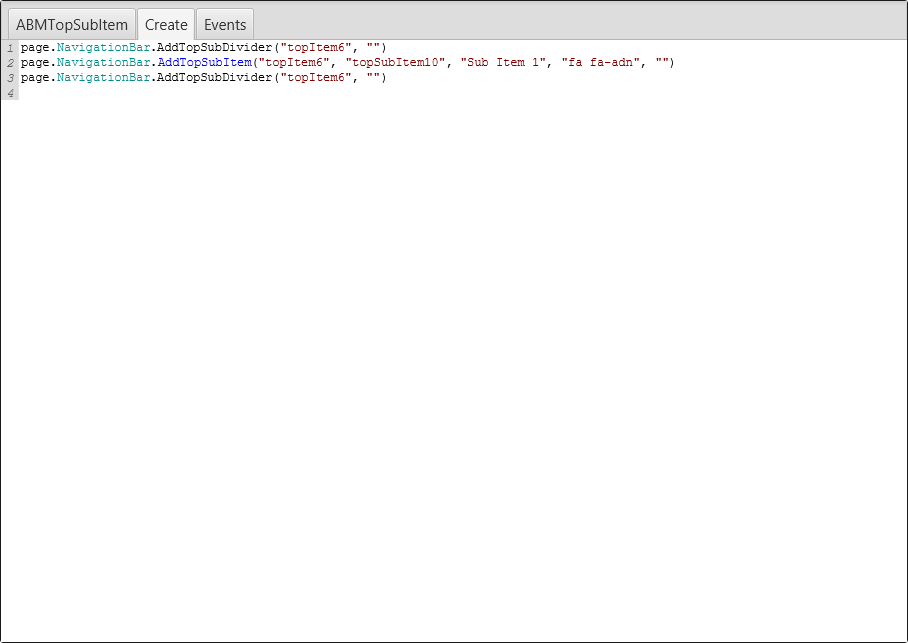This screenshot has height=643, width=908.
Task: Click NavigationBar on line 3
Action: pos(104,78)
